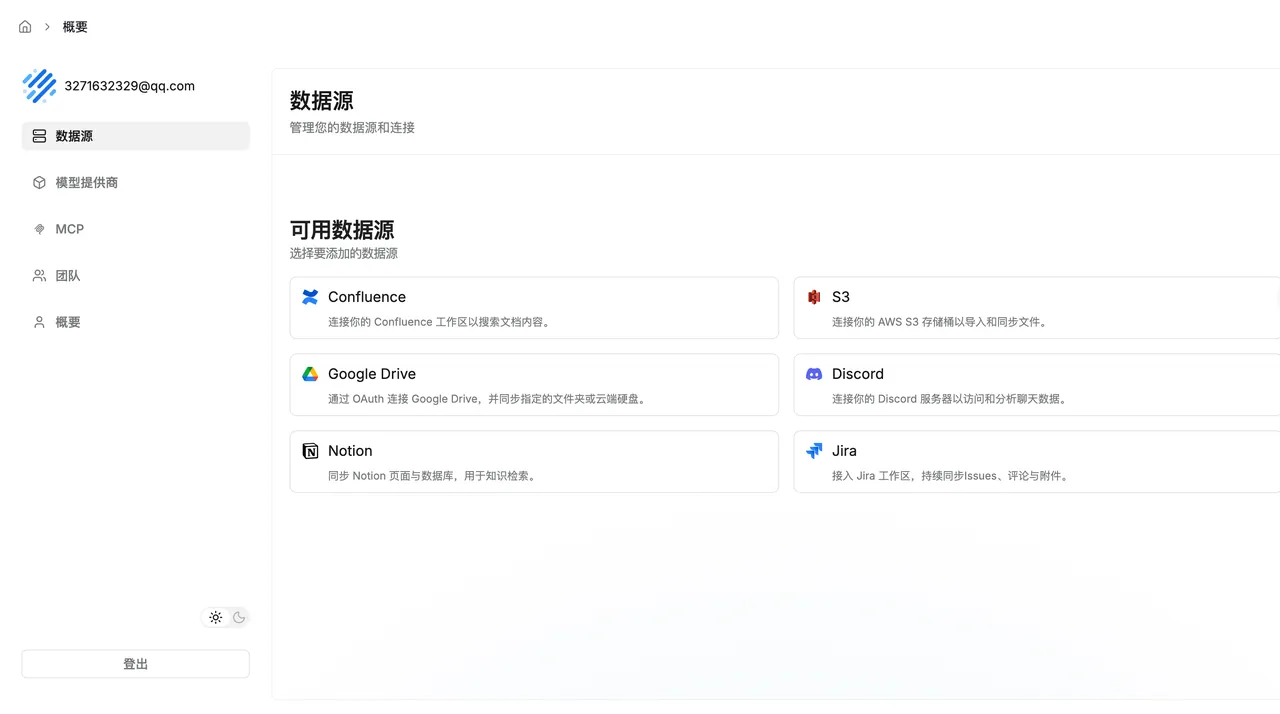Click the 选择要添加的数据源 hint text
The image size is (1280, 714).
point(344,254)
